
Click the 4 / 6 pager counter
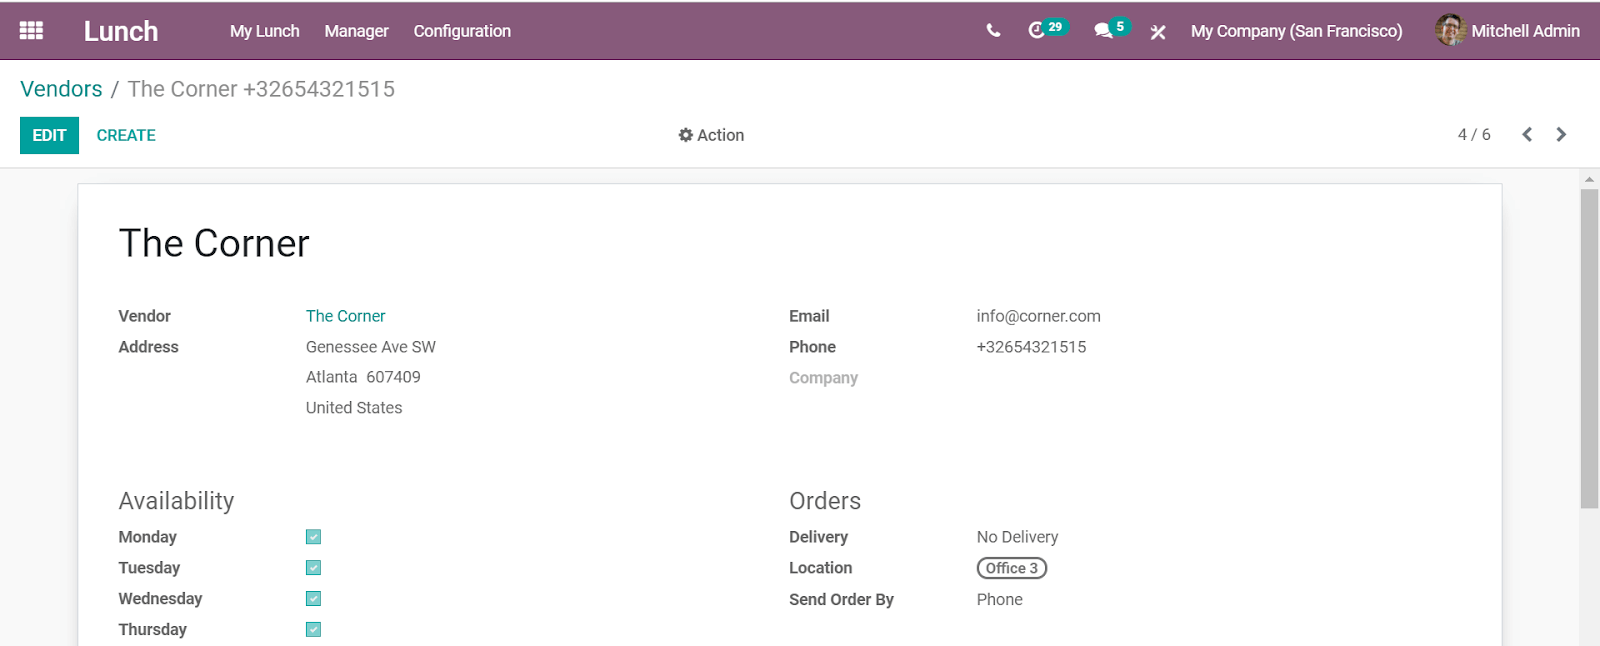tap(1474, 135)
